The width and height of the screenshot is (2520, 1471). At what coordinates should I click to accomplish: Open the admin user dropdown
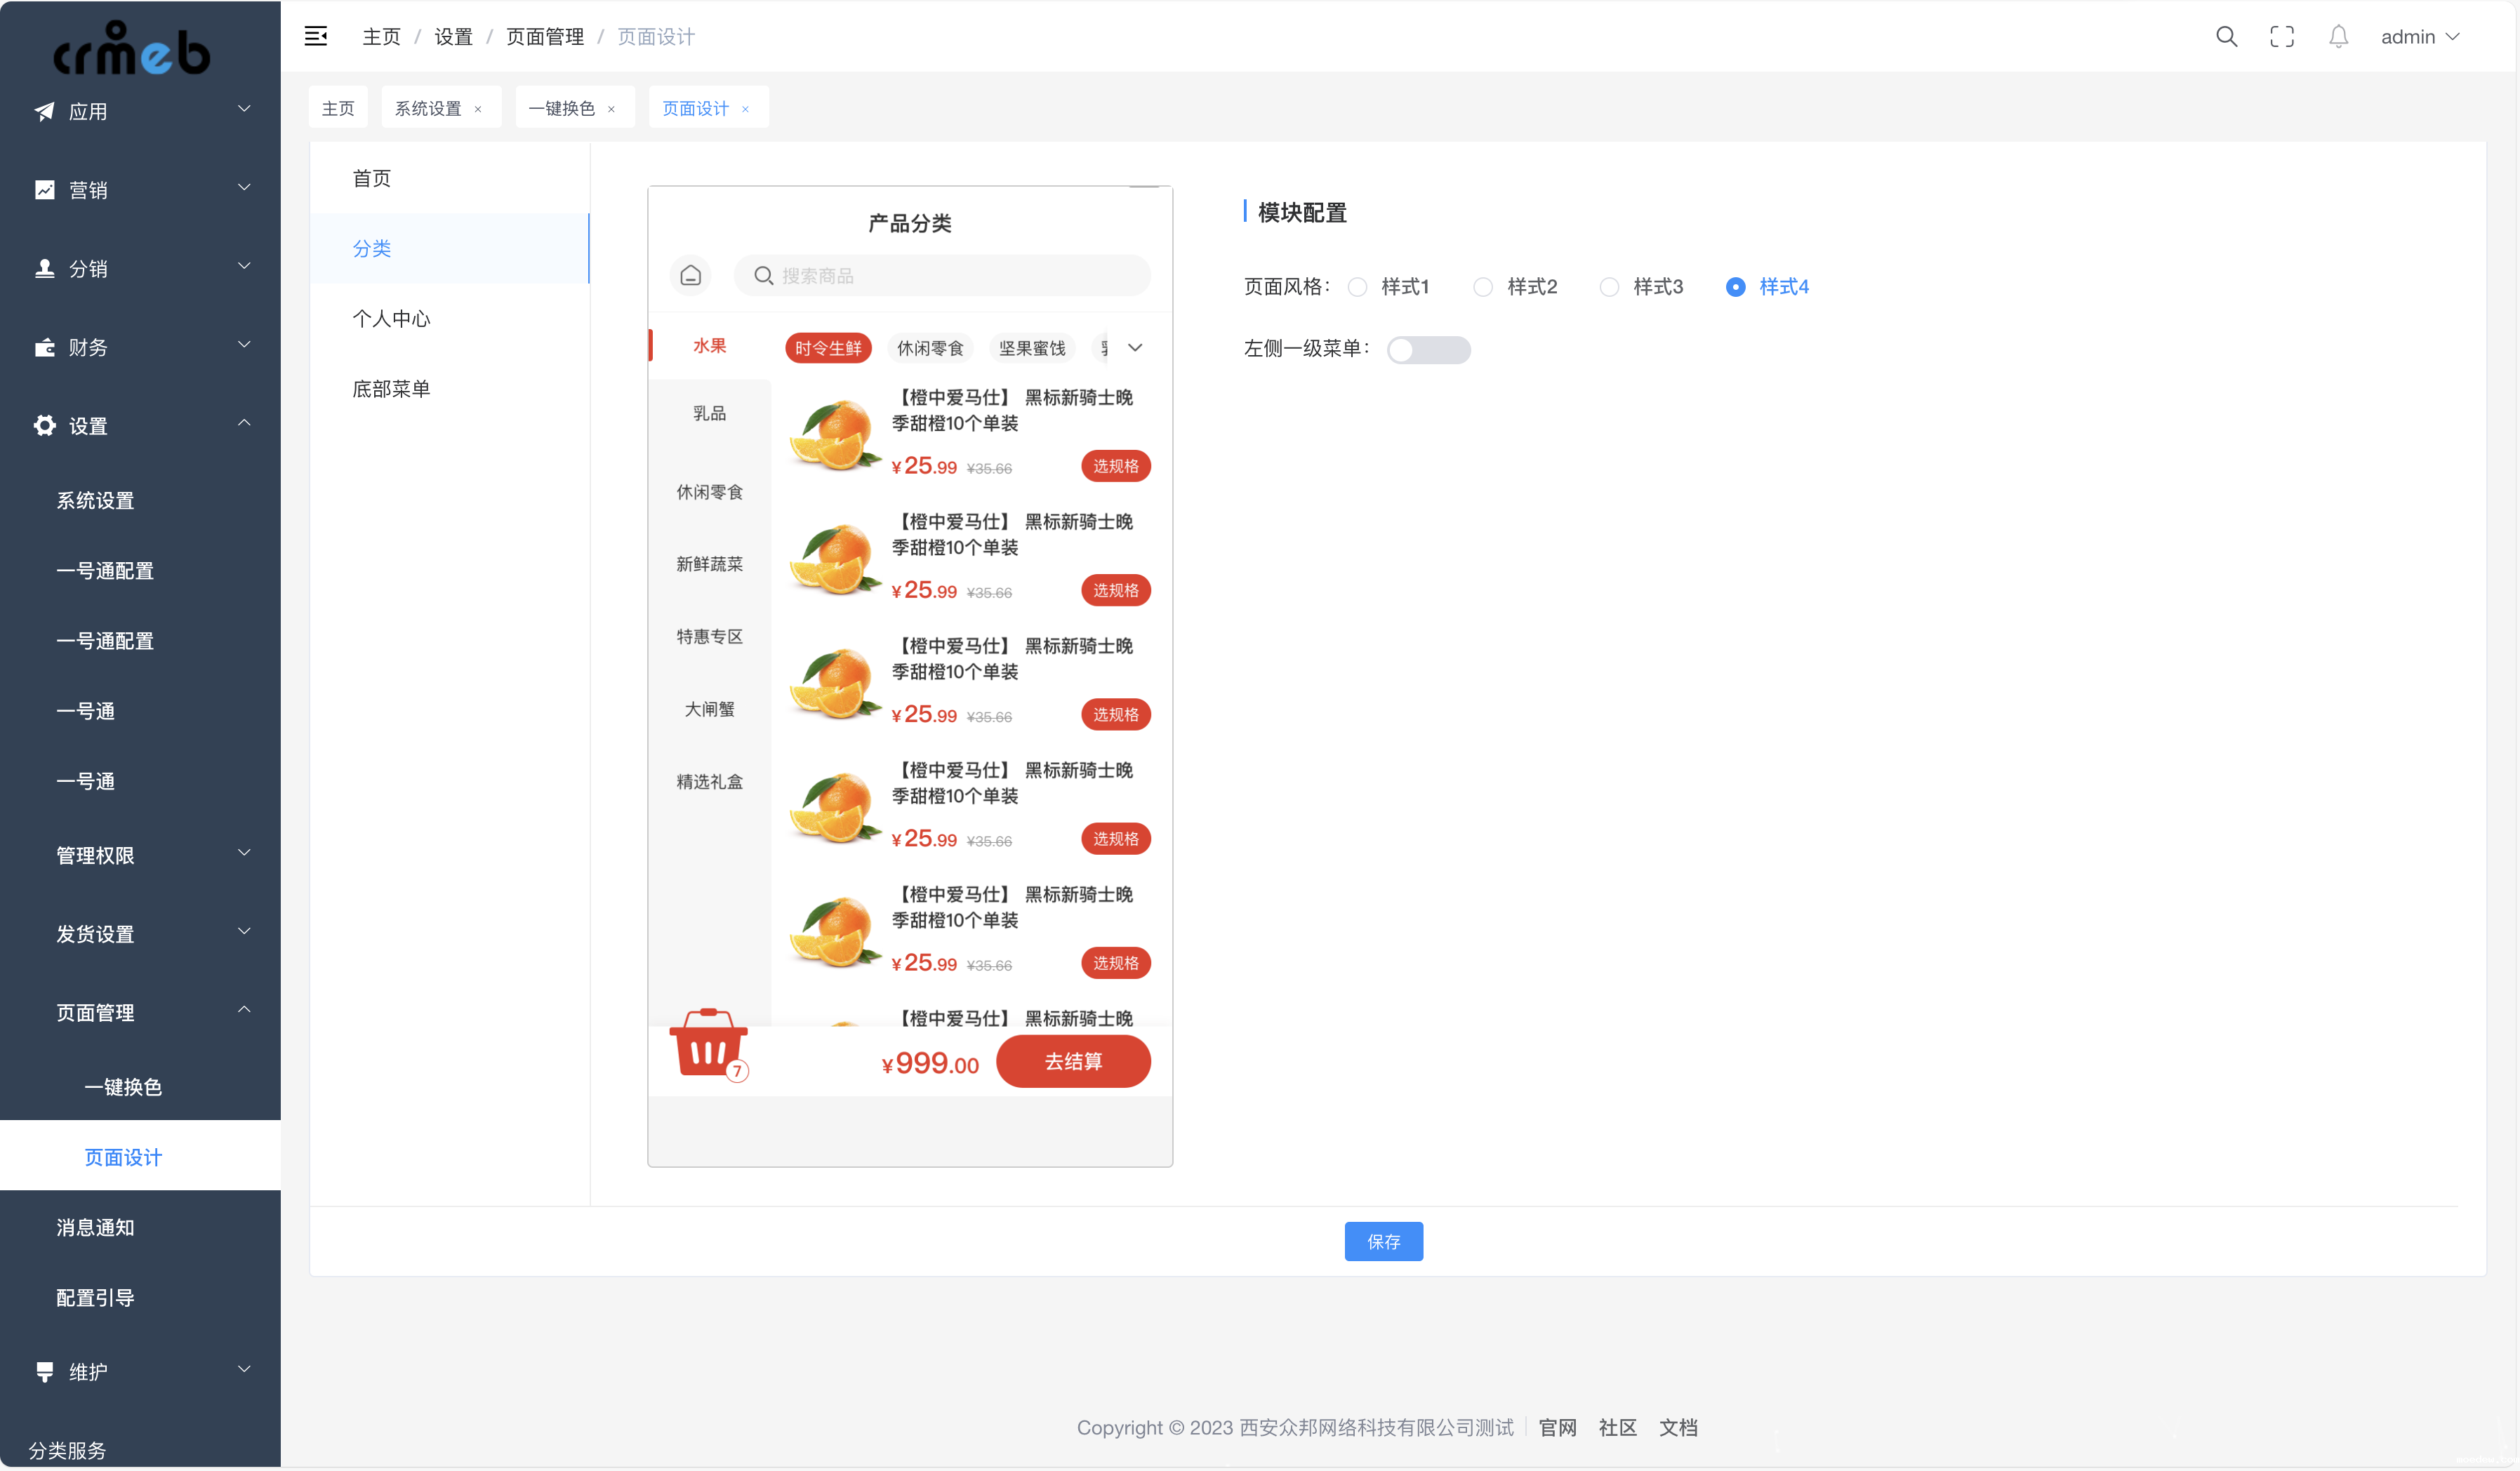click(2419, 37)
